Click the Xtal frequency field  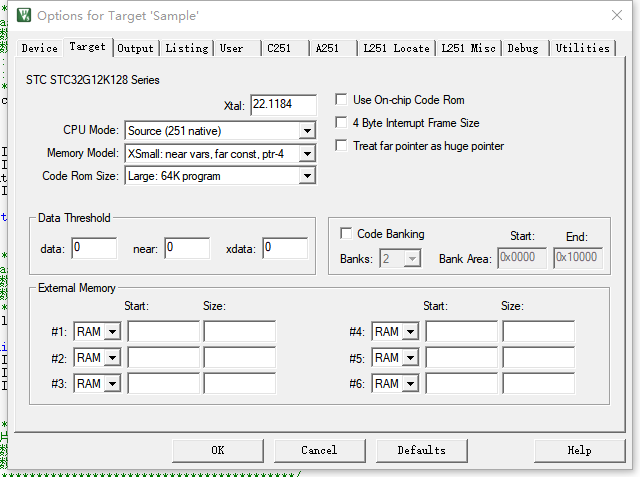point(284,105)
